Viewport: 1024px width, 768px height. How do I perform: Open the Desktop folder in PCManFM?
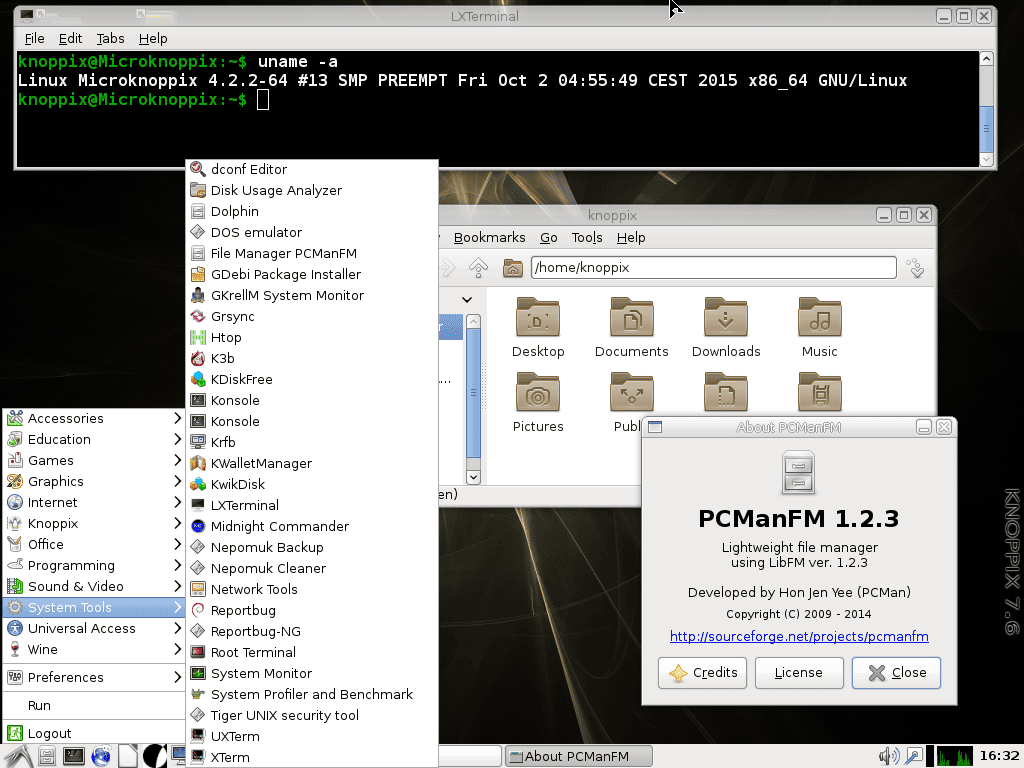pos(537,327)
